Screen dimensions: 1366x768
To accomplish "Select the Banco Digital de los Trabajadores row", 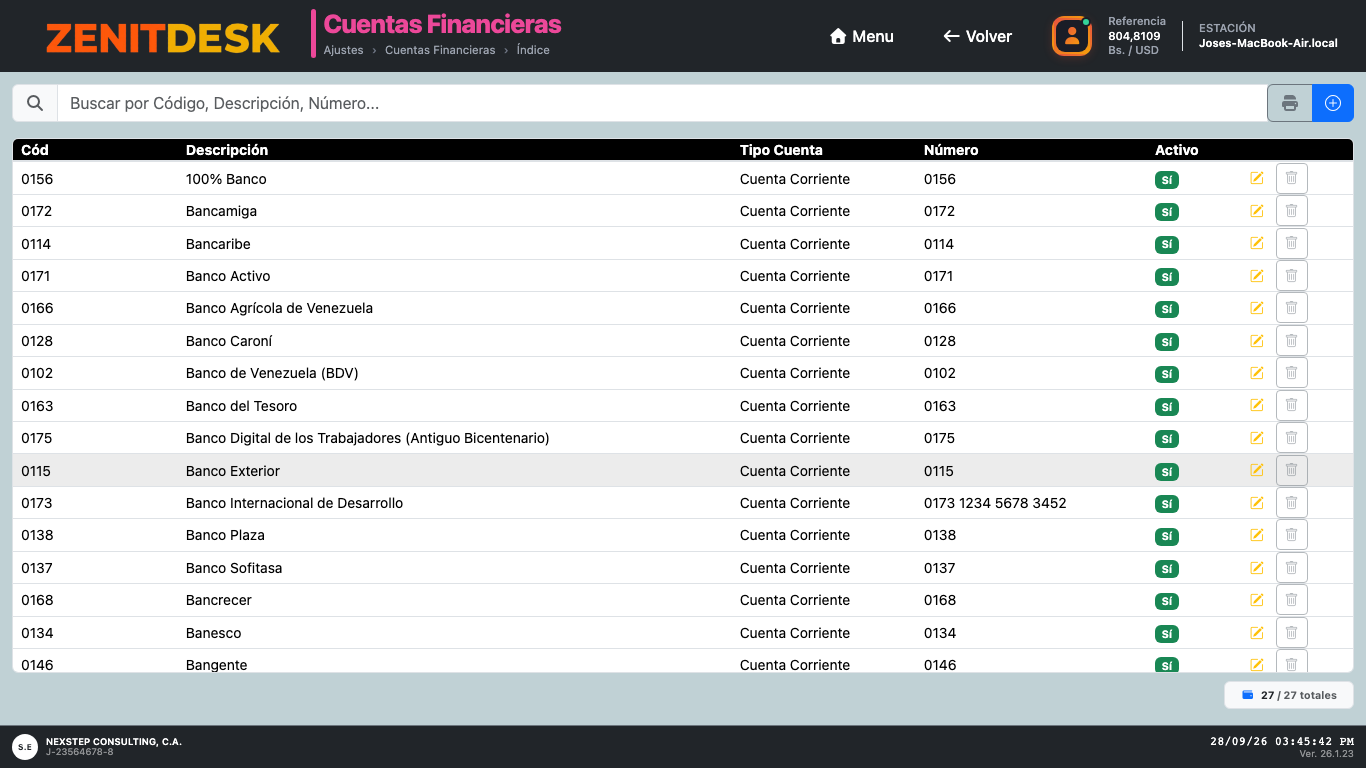I will click(683, 438).
